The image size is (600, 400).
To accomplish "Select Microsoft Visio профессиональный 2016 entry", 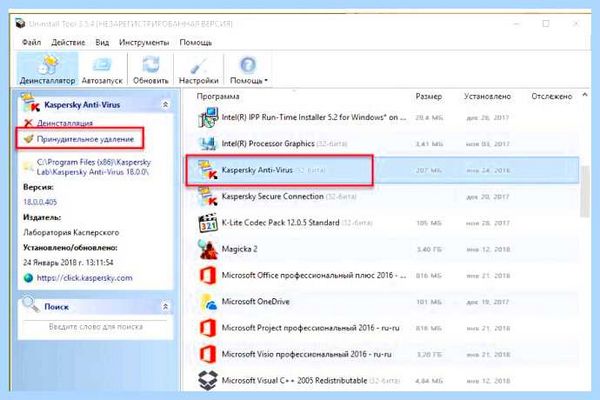I will pos(307,354).
